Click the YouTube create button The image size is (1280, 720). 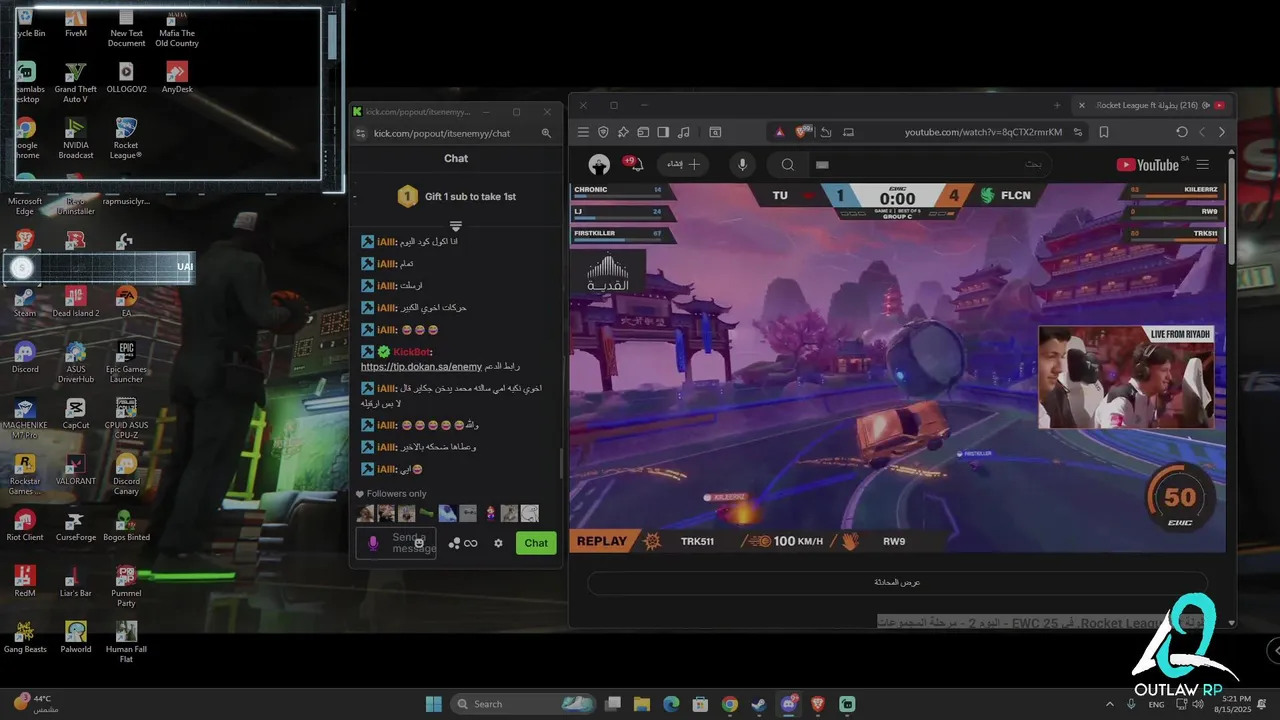click(x=684, y=165)
